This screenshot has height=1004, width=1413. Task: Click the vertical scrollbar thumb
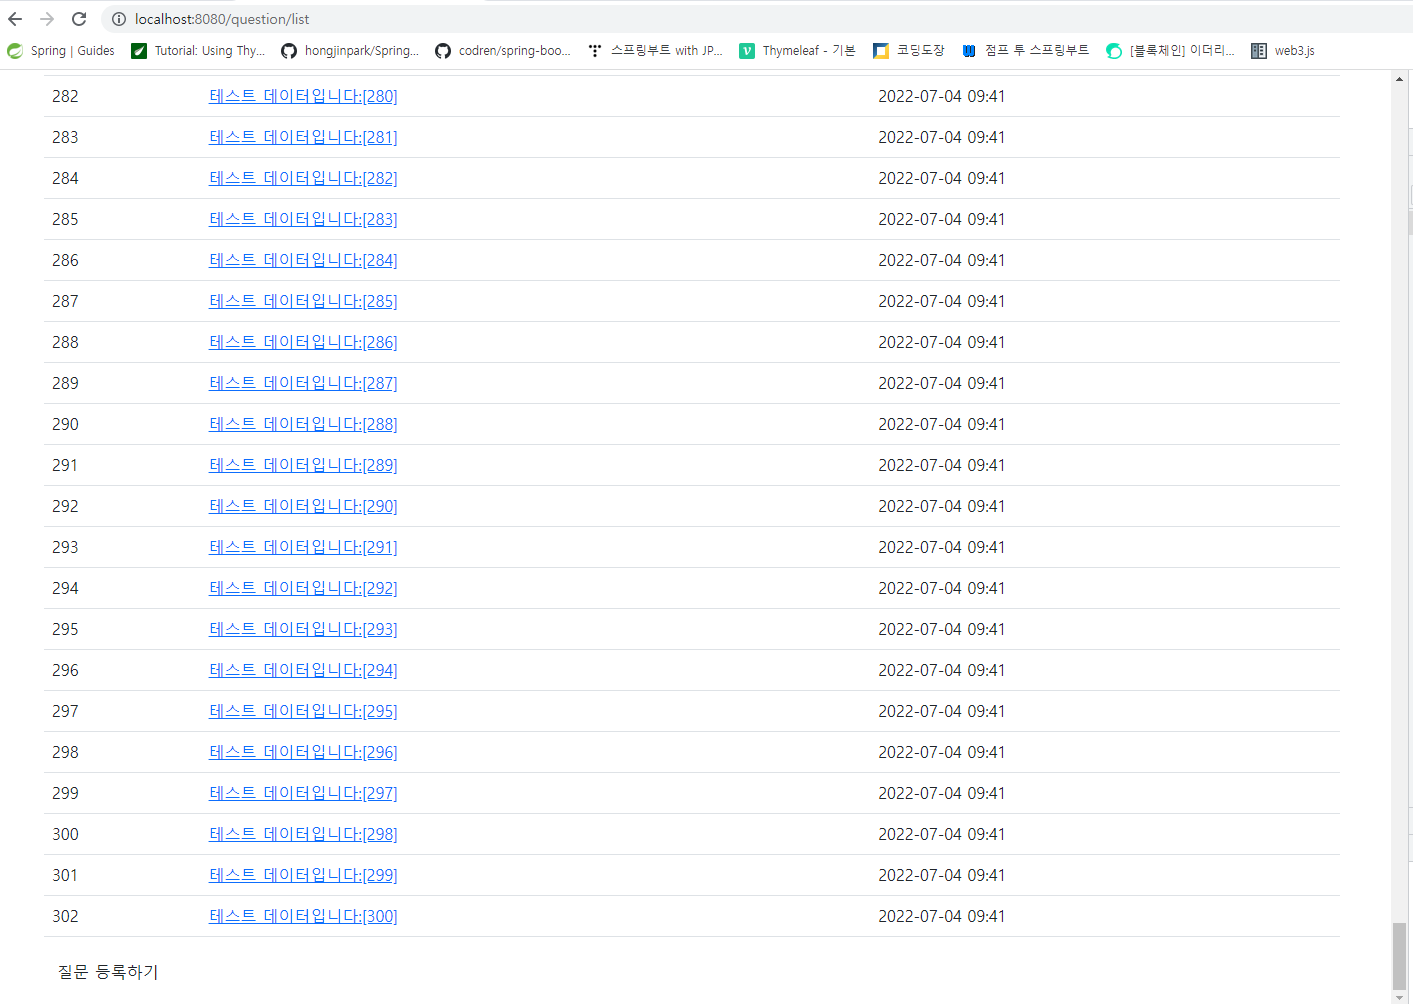(1399, 955)
